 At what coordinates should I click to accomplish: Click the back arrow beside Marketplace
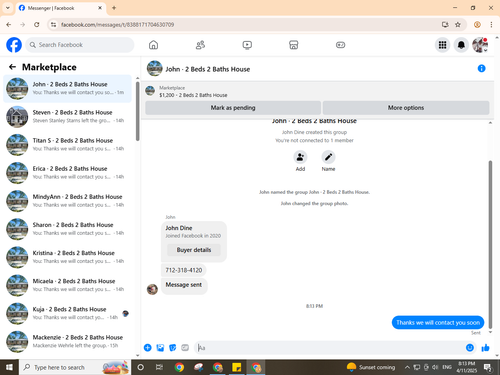[12, 67]
